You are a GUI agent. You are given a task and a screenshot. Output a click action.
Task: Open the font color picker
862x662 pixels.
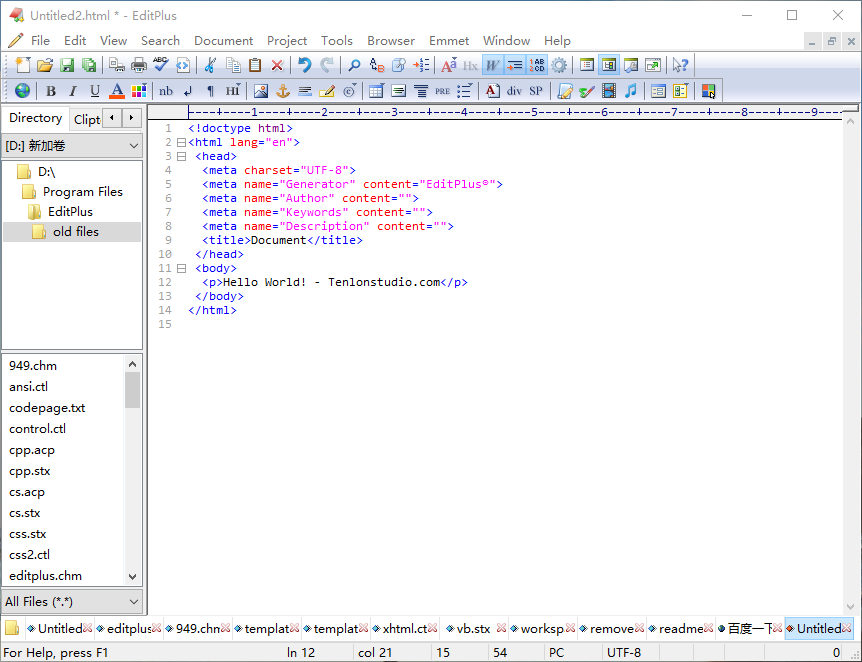(117, 91)
